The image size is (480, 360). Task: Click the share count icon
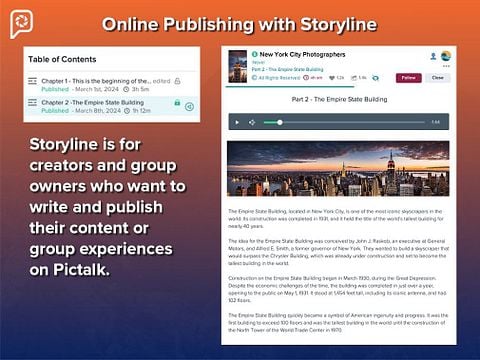(354, 78)
